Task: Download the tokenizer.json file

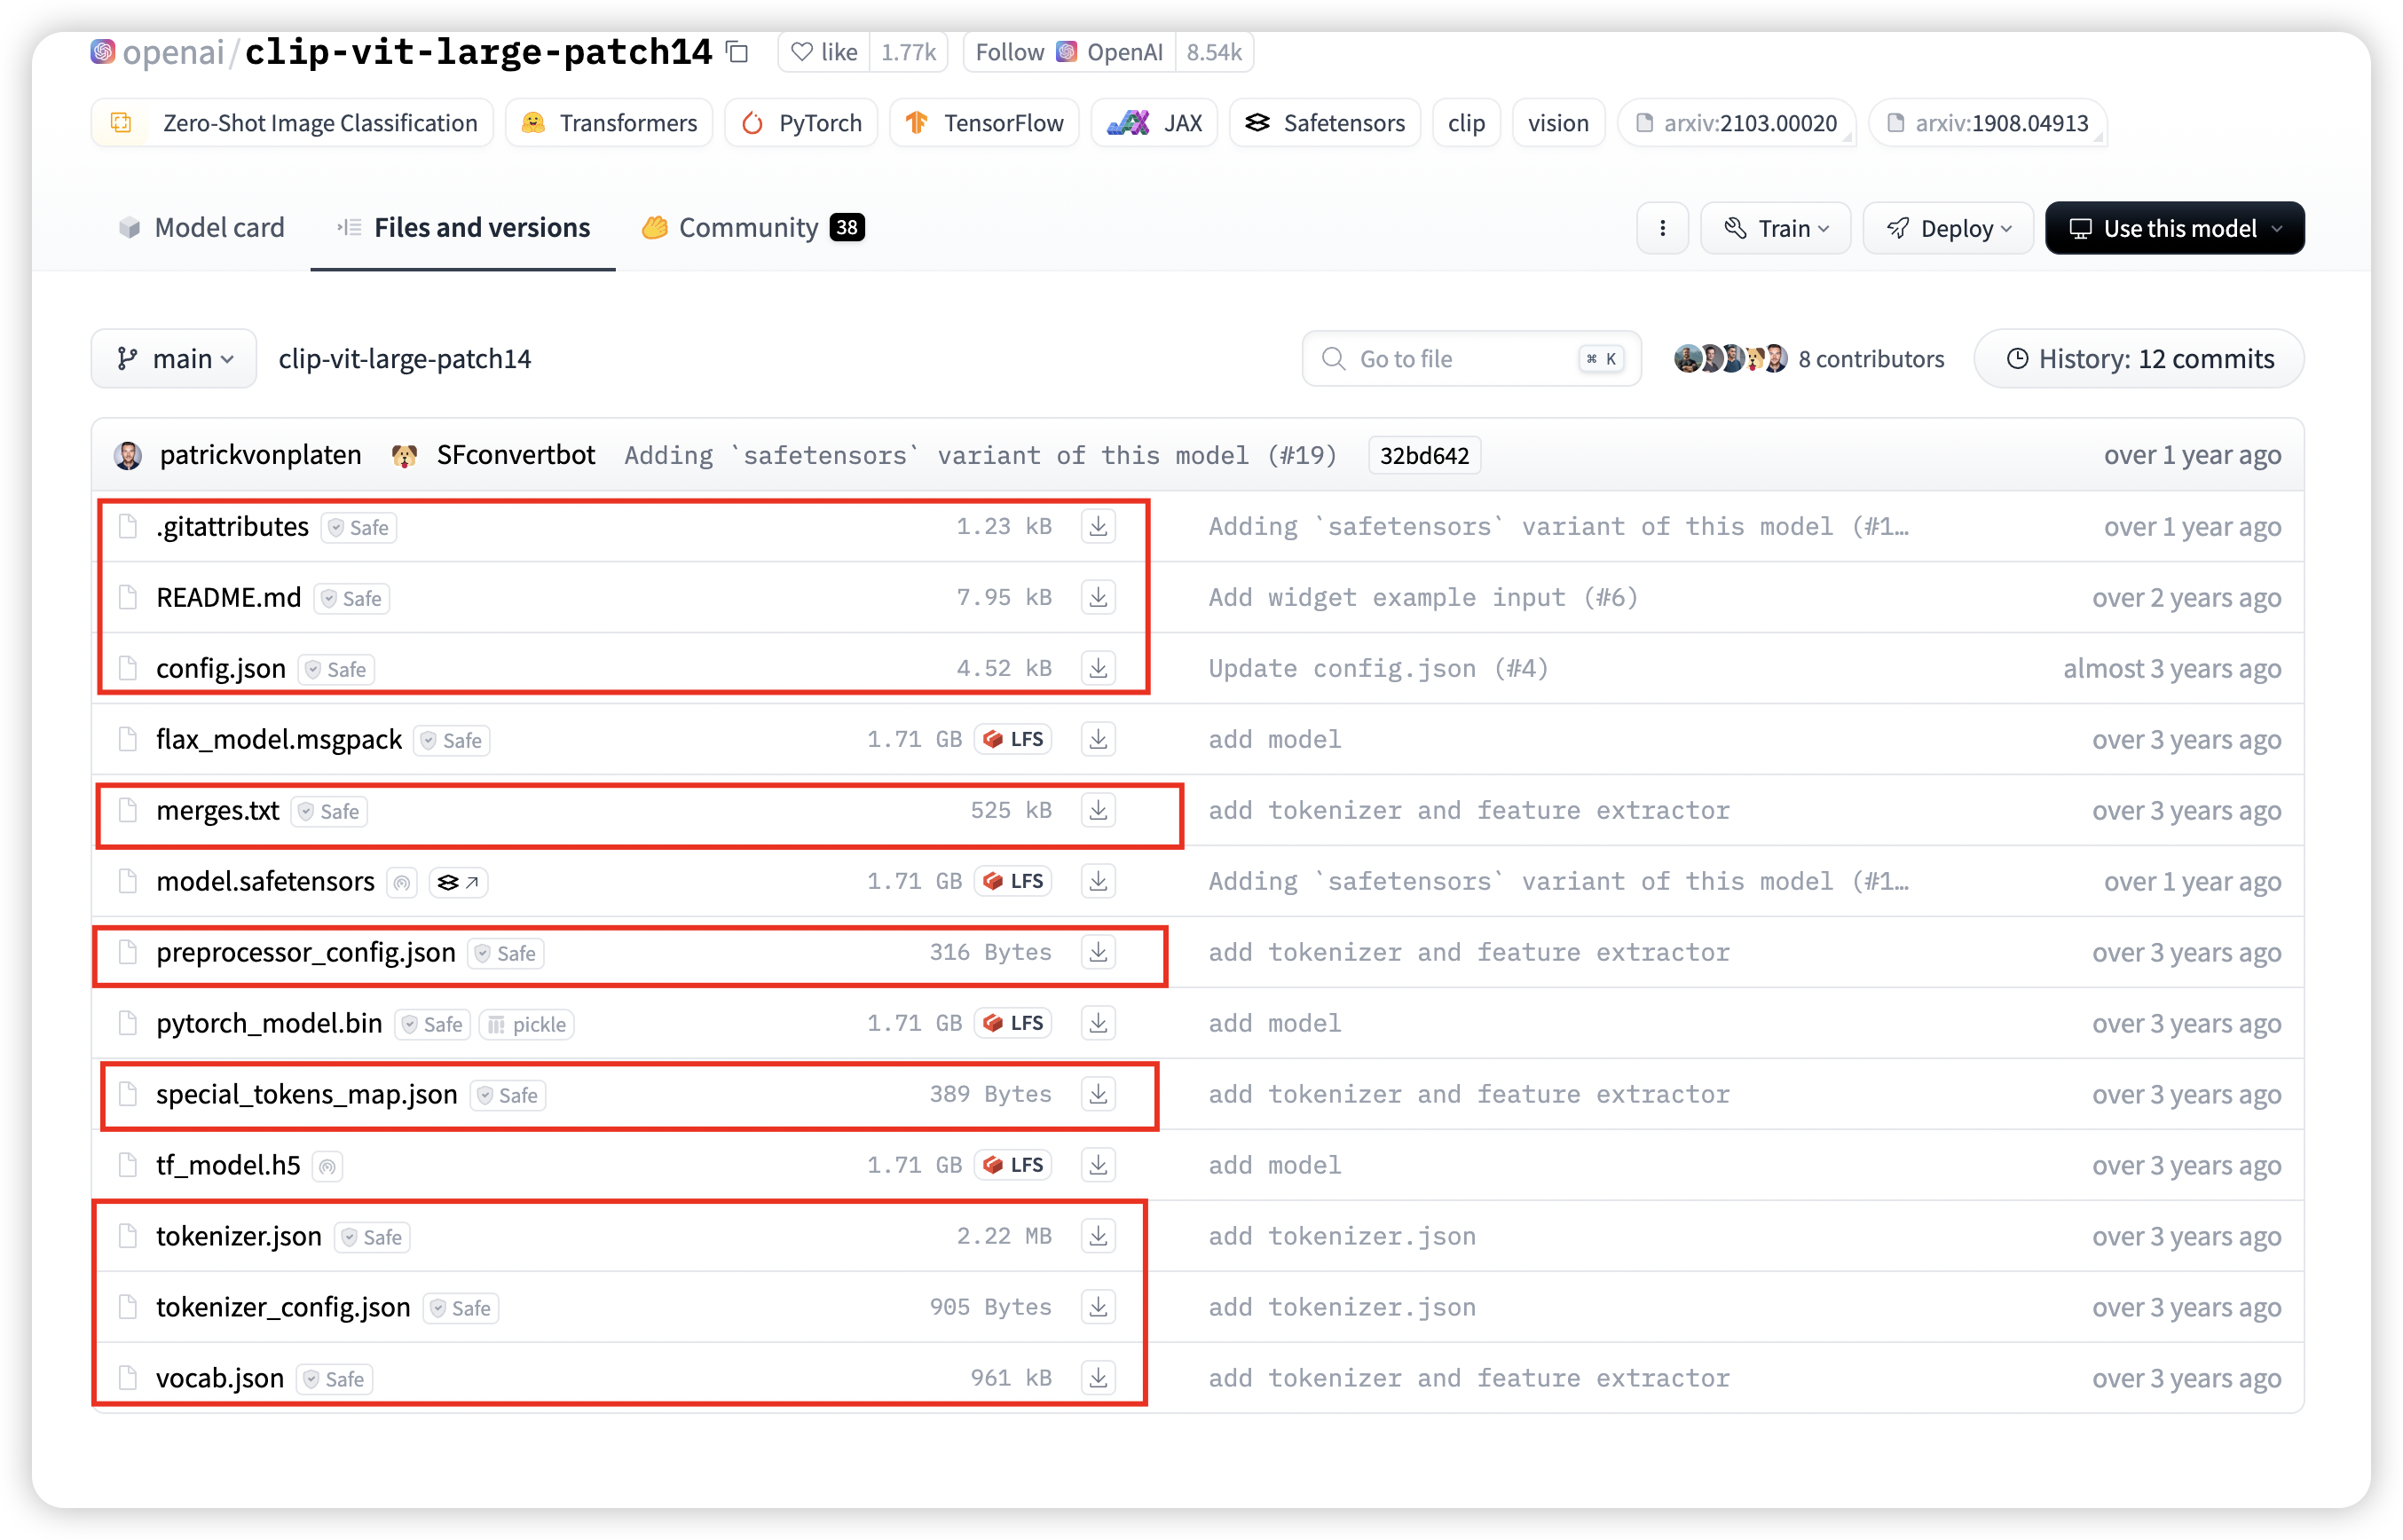Action: (1098, 1235)
